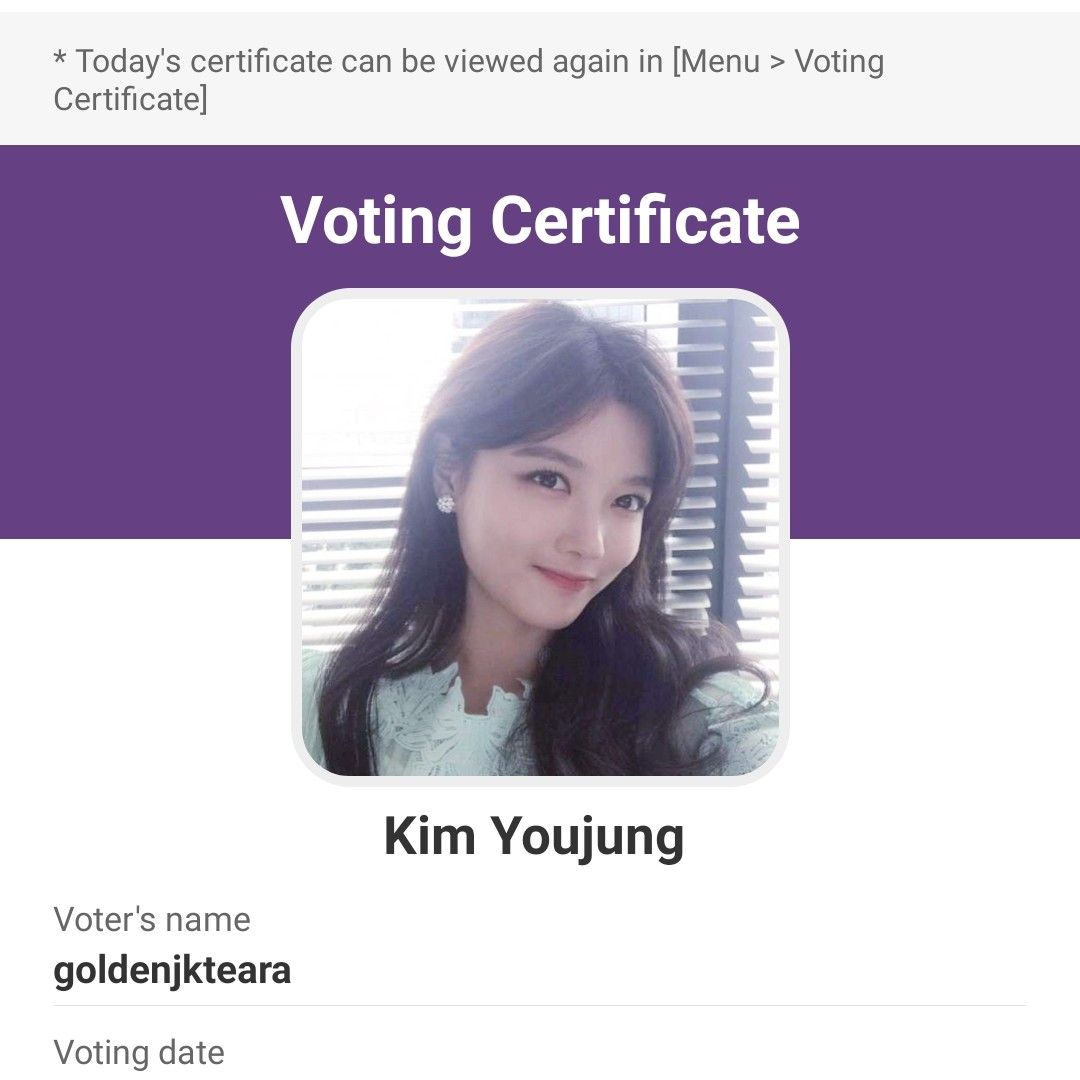The image size is (1080, 1080).
Task: Tap the candidate's photo thumbnail
Action: (540, 537)
